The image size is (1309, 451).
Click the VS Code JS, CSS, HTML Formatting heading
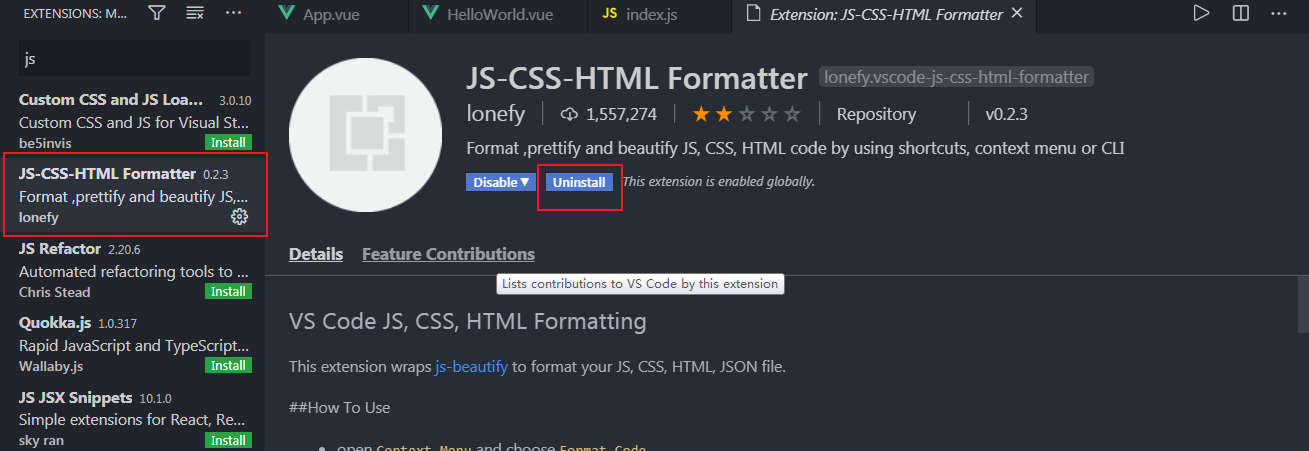[467, 321]
